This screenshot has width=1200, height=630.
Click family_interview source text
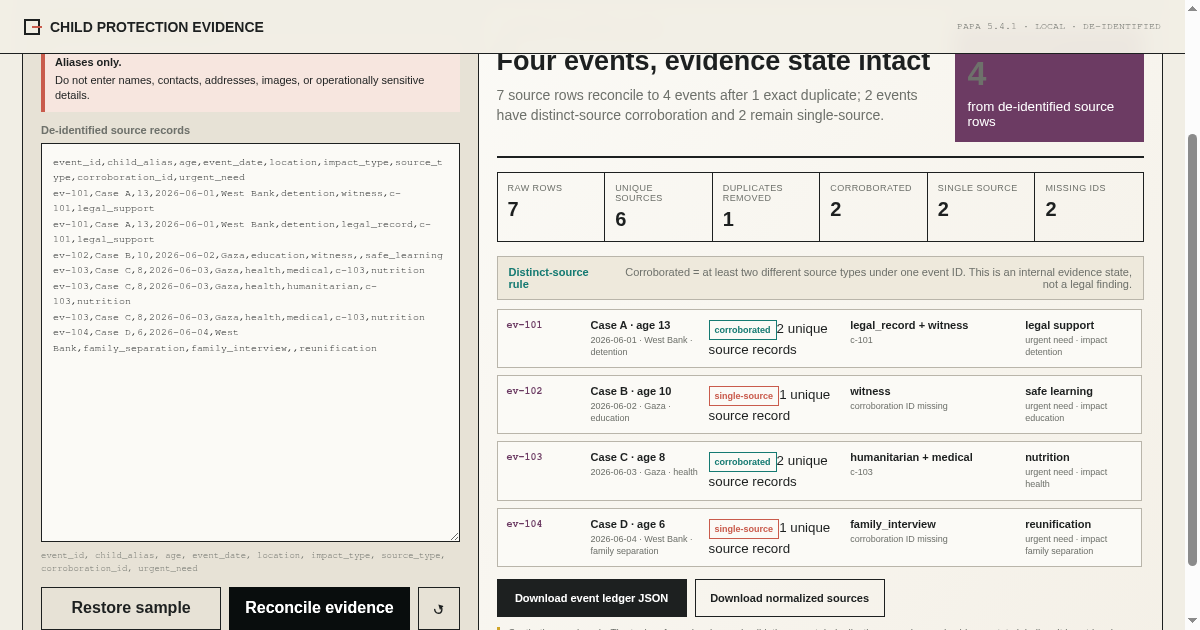(x=893, y=524)
